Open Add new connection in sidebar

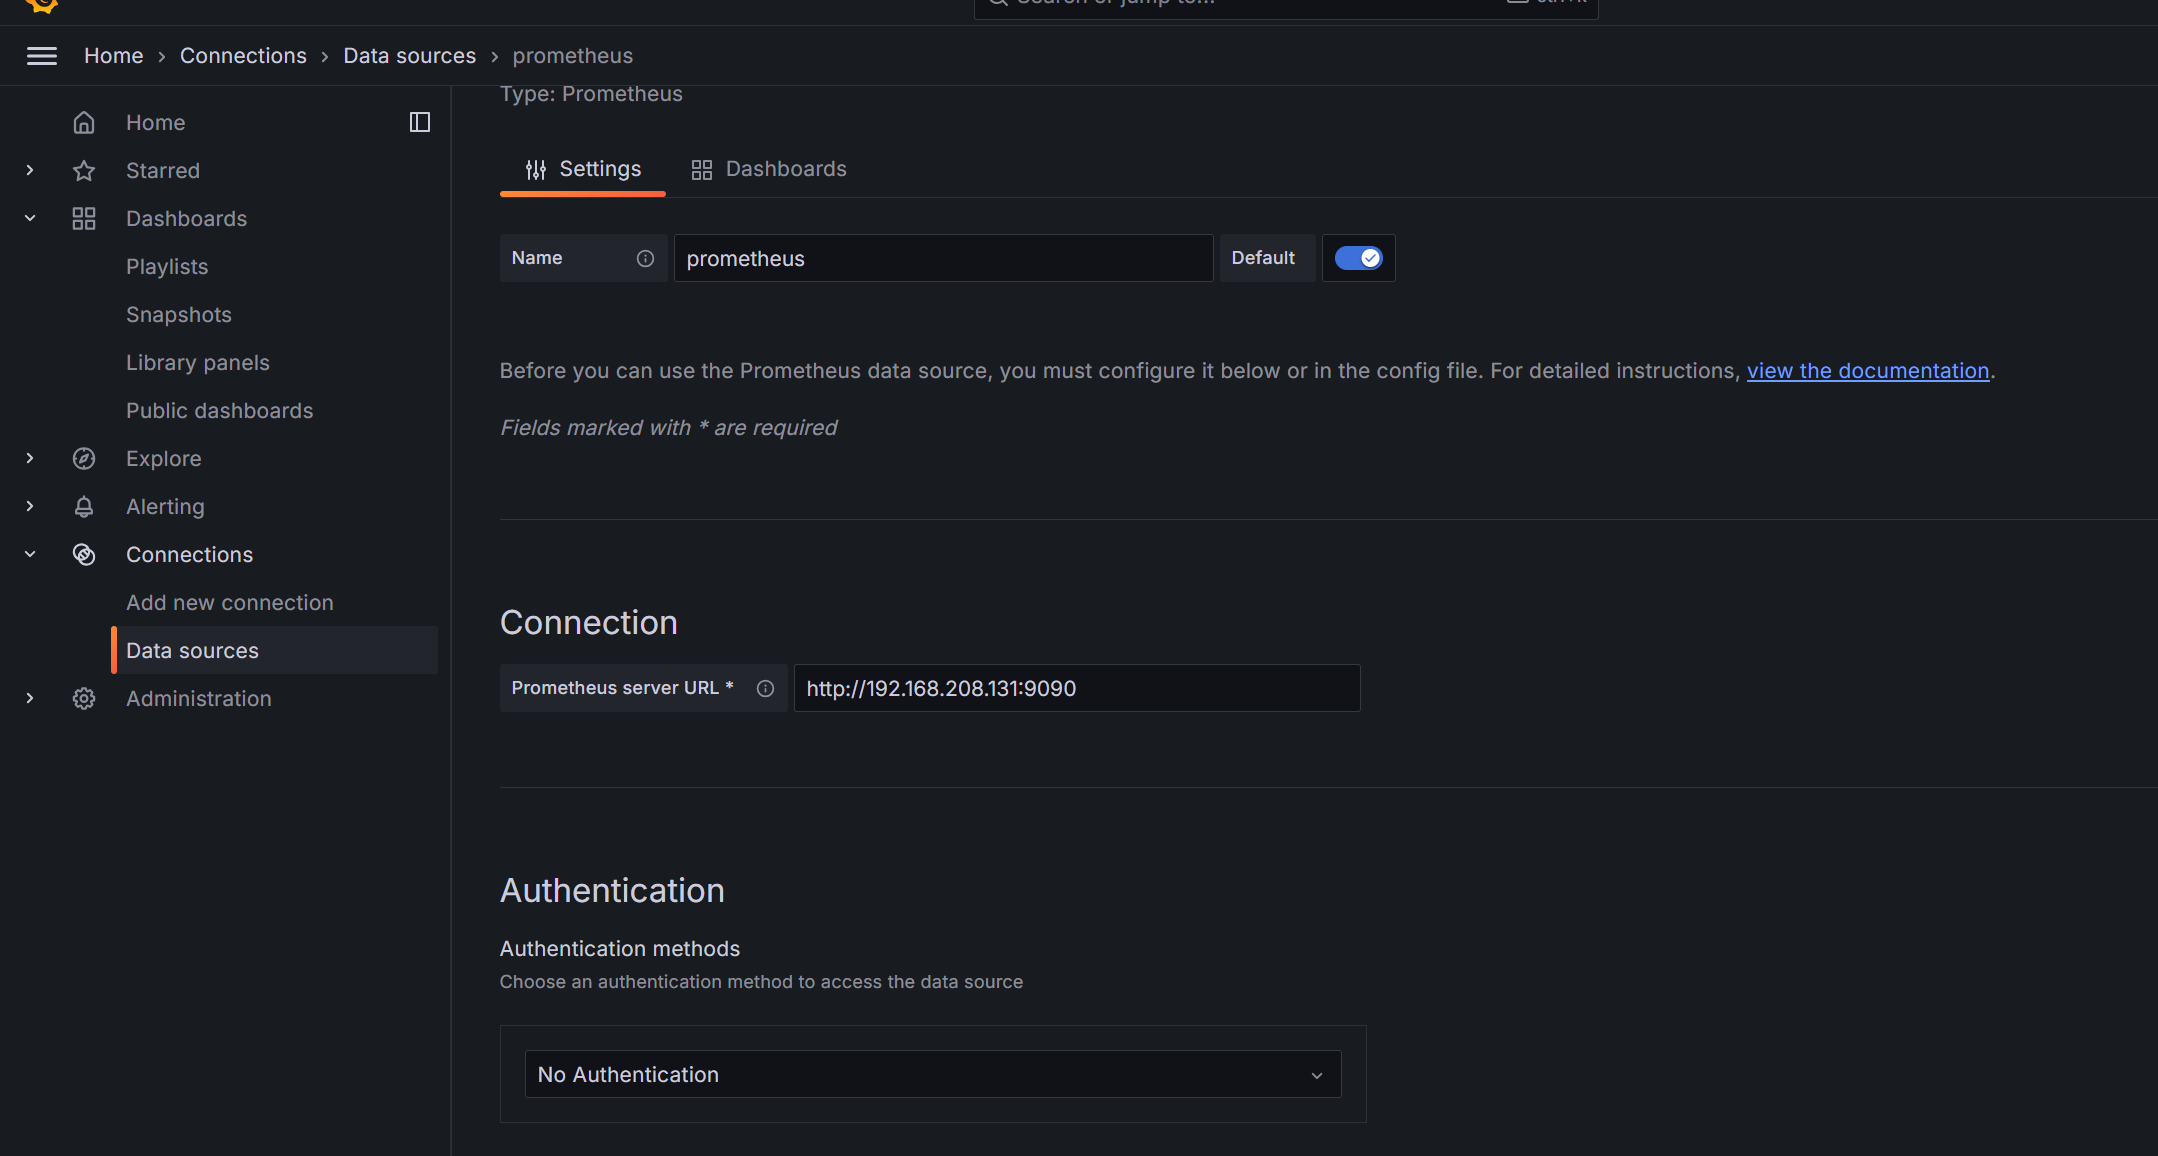[x=229, y=603]
